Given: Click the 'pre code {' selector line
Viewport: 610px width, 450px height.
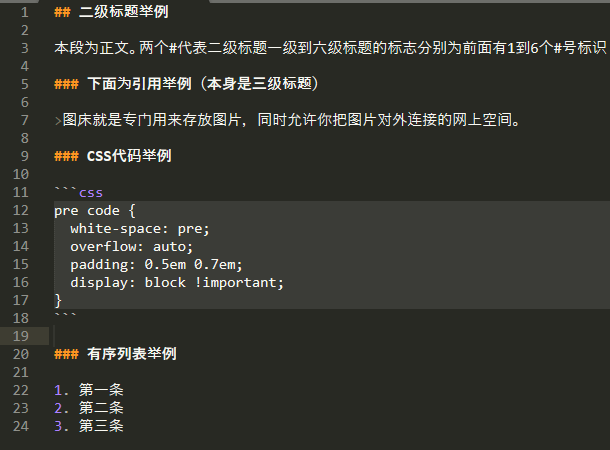Looking at the screenshot, I should coord(101,210).
